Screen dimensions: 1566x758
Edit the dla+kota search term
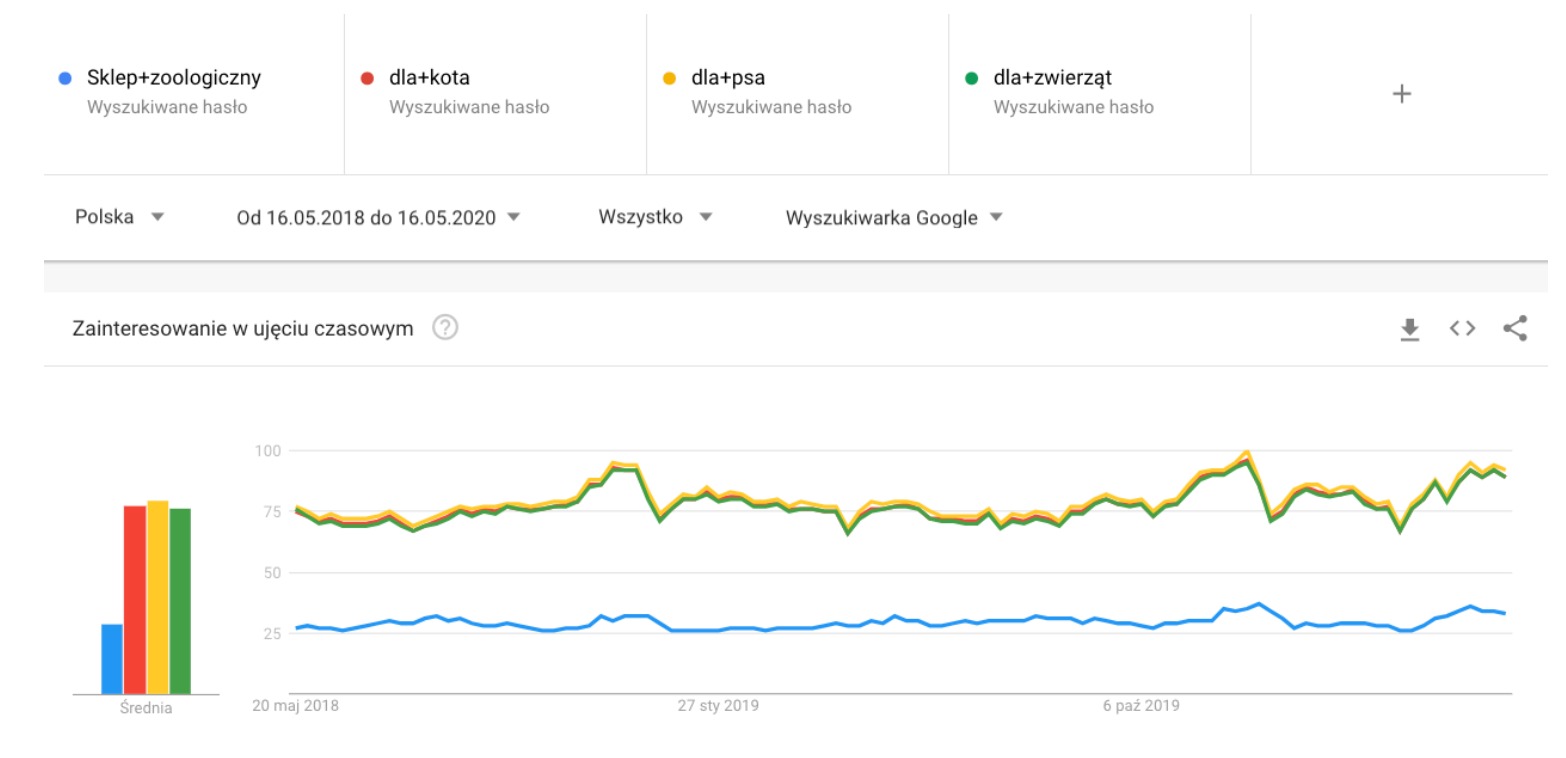pyautogui.click(x=429, y=77)
